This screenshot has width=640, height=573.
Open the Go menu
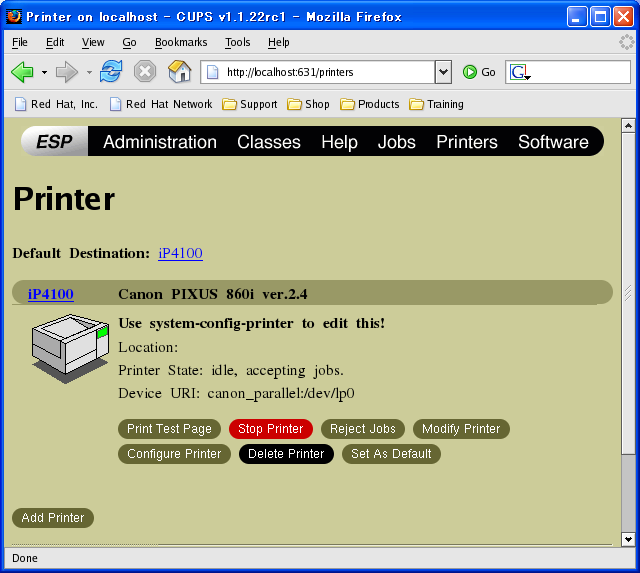(x=129, y=42)
